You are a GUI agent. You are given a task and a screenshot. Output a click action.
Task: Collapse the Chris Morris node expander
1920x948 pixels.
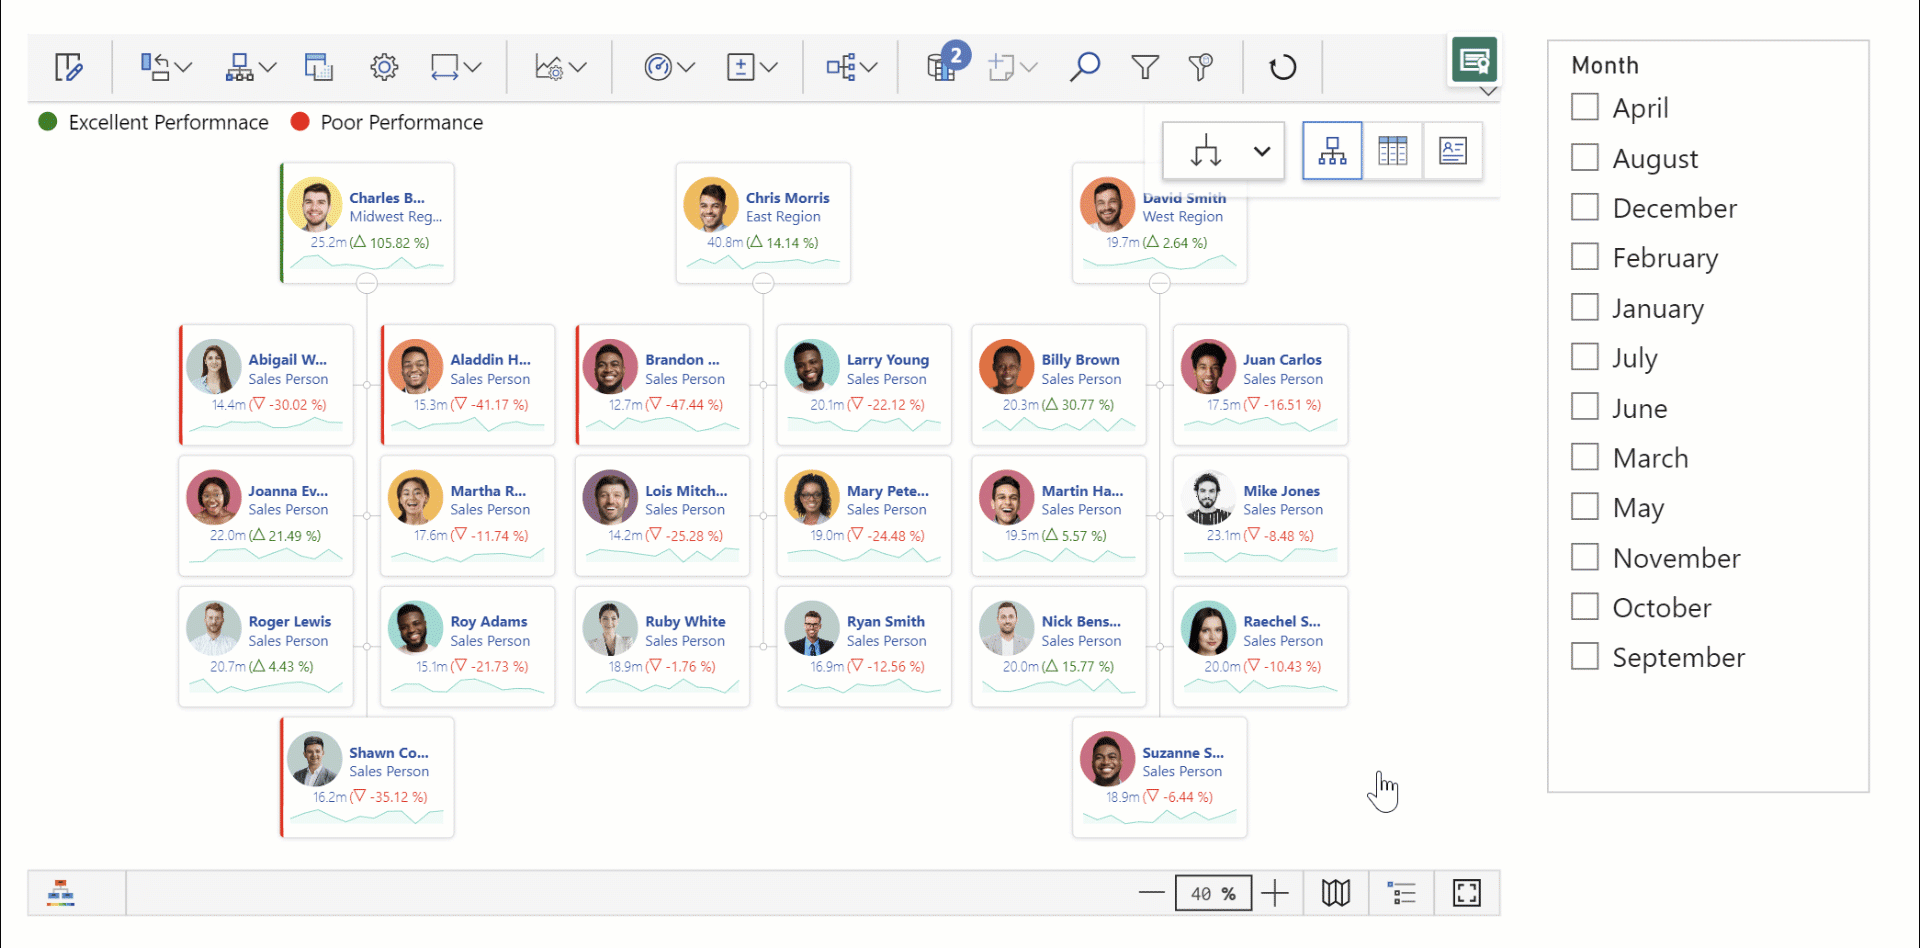[x=763, y=283]
